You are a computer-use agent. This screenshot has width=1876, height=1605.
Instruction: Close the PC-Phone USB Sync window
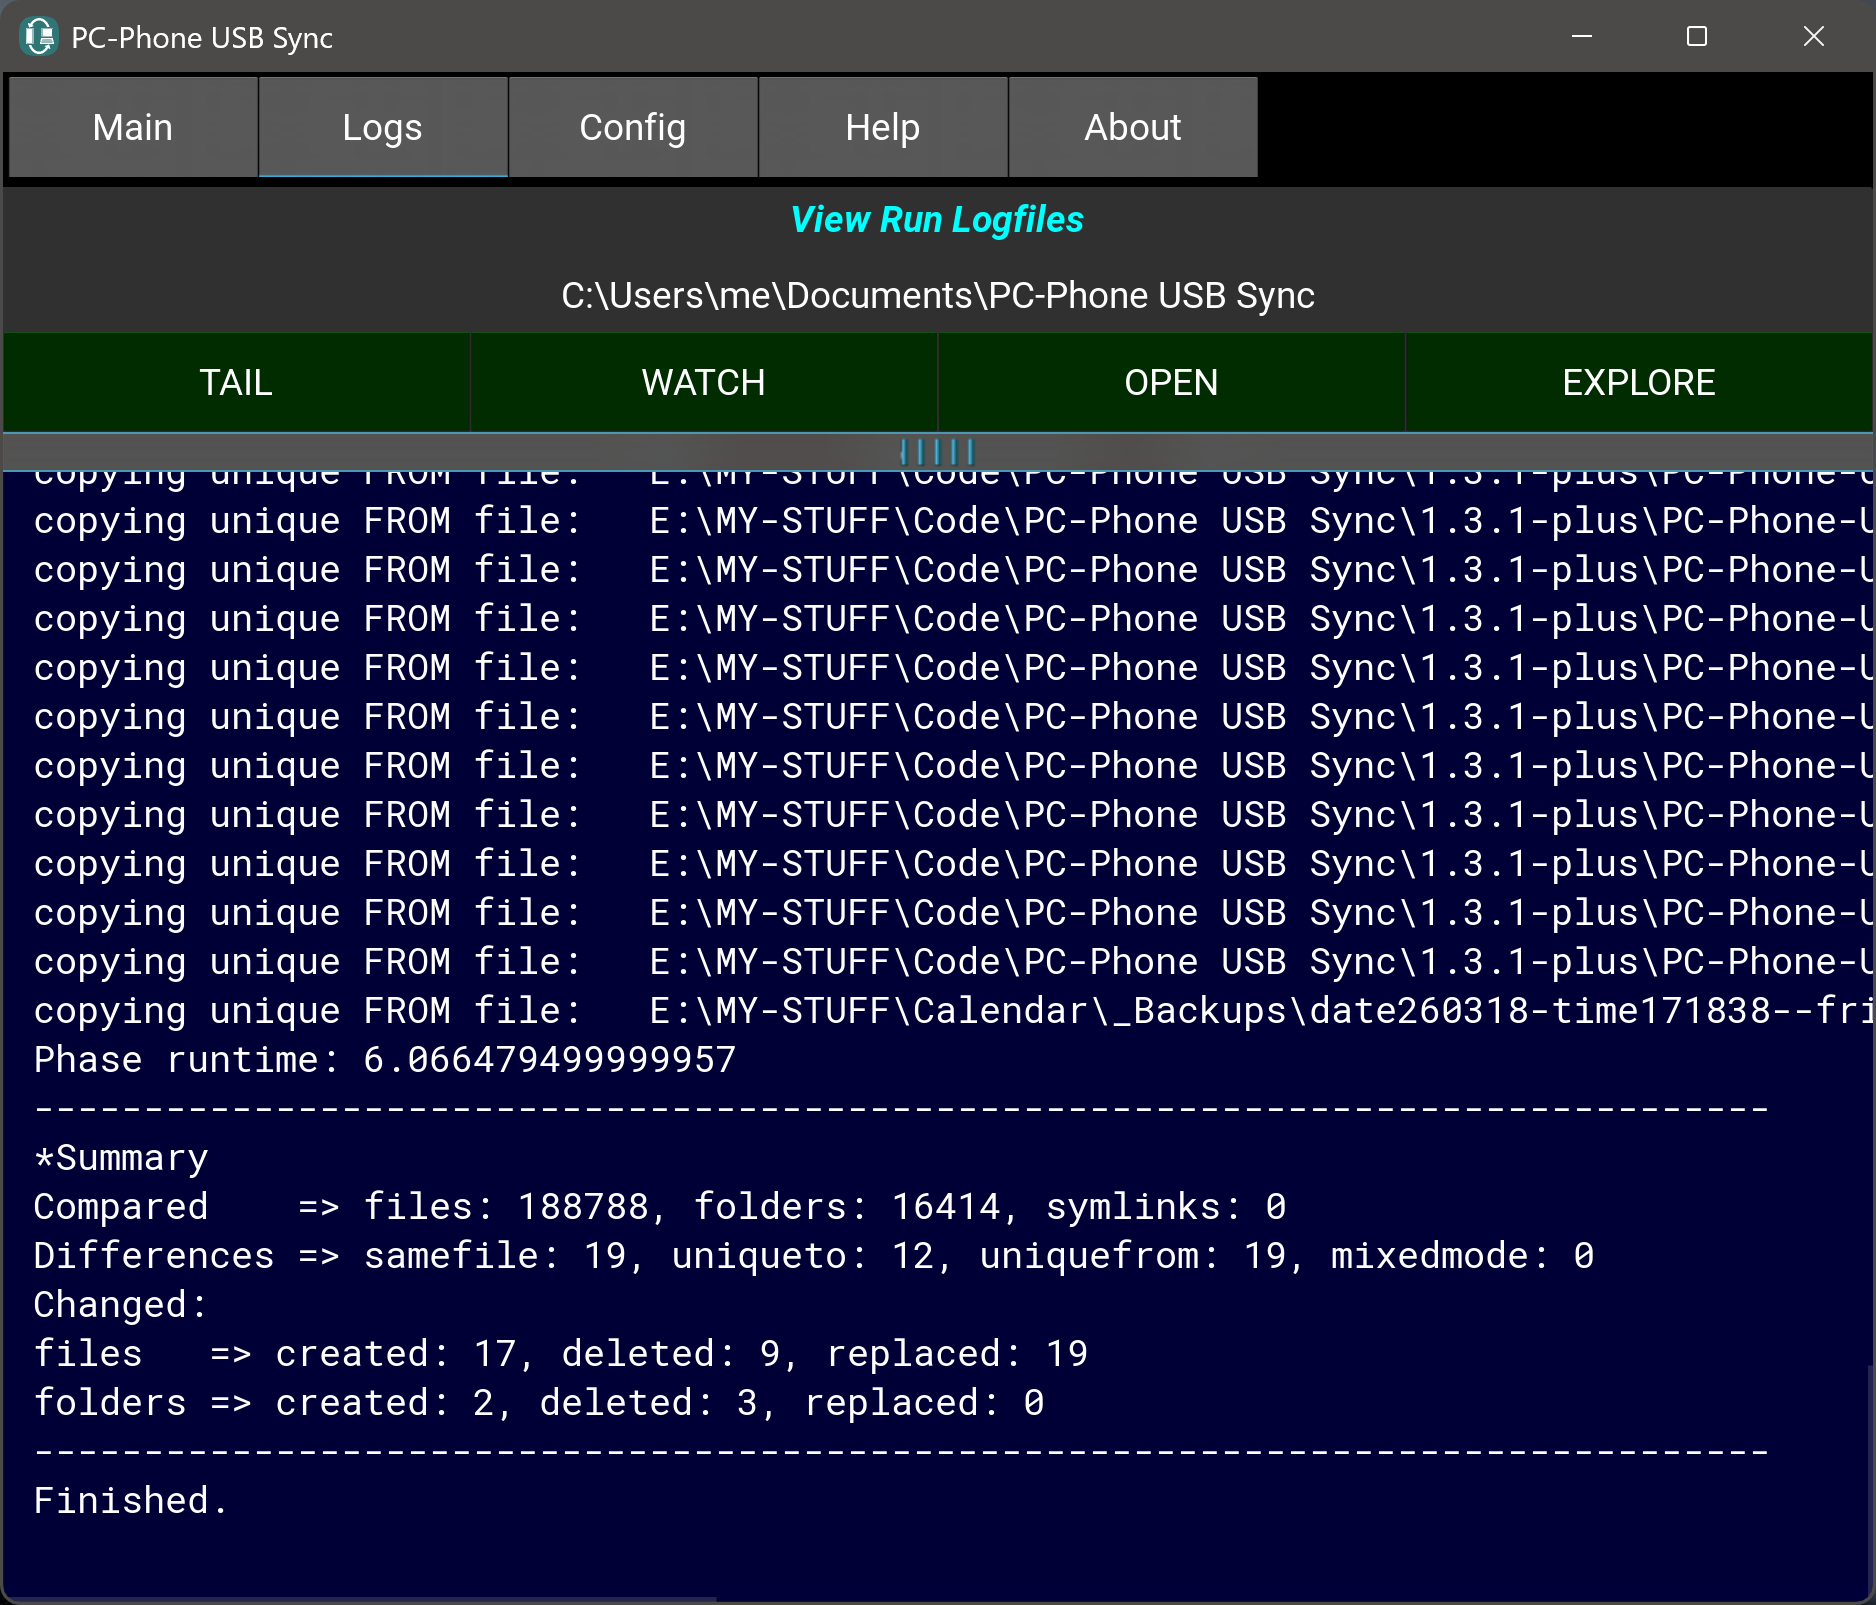pyautogui.click(x=1813, y=37)
